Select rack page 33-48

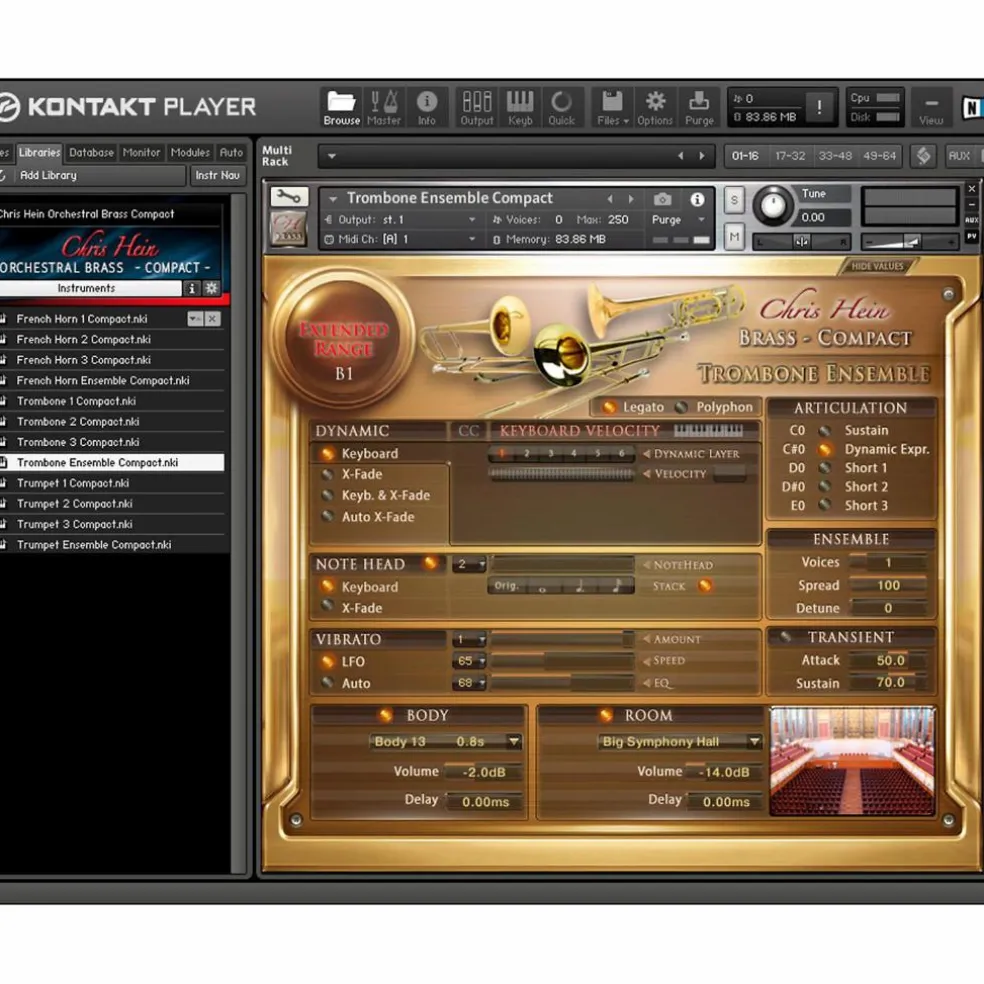[x=835, y=156]
